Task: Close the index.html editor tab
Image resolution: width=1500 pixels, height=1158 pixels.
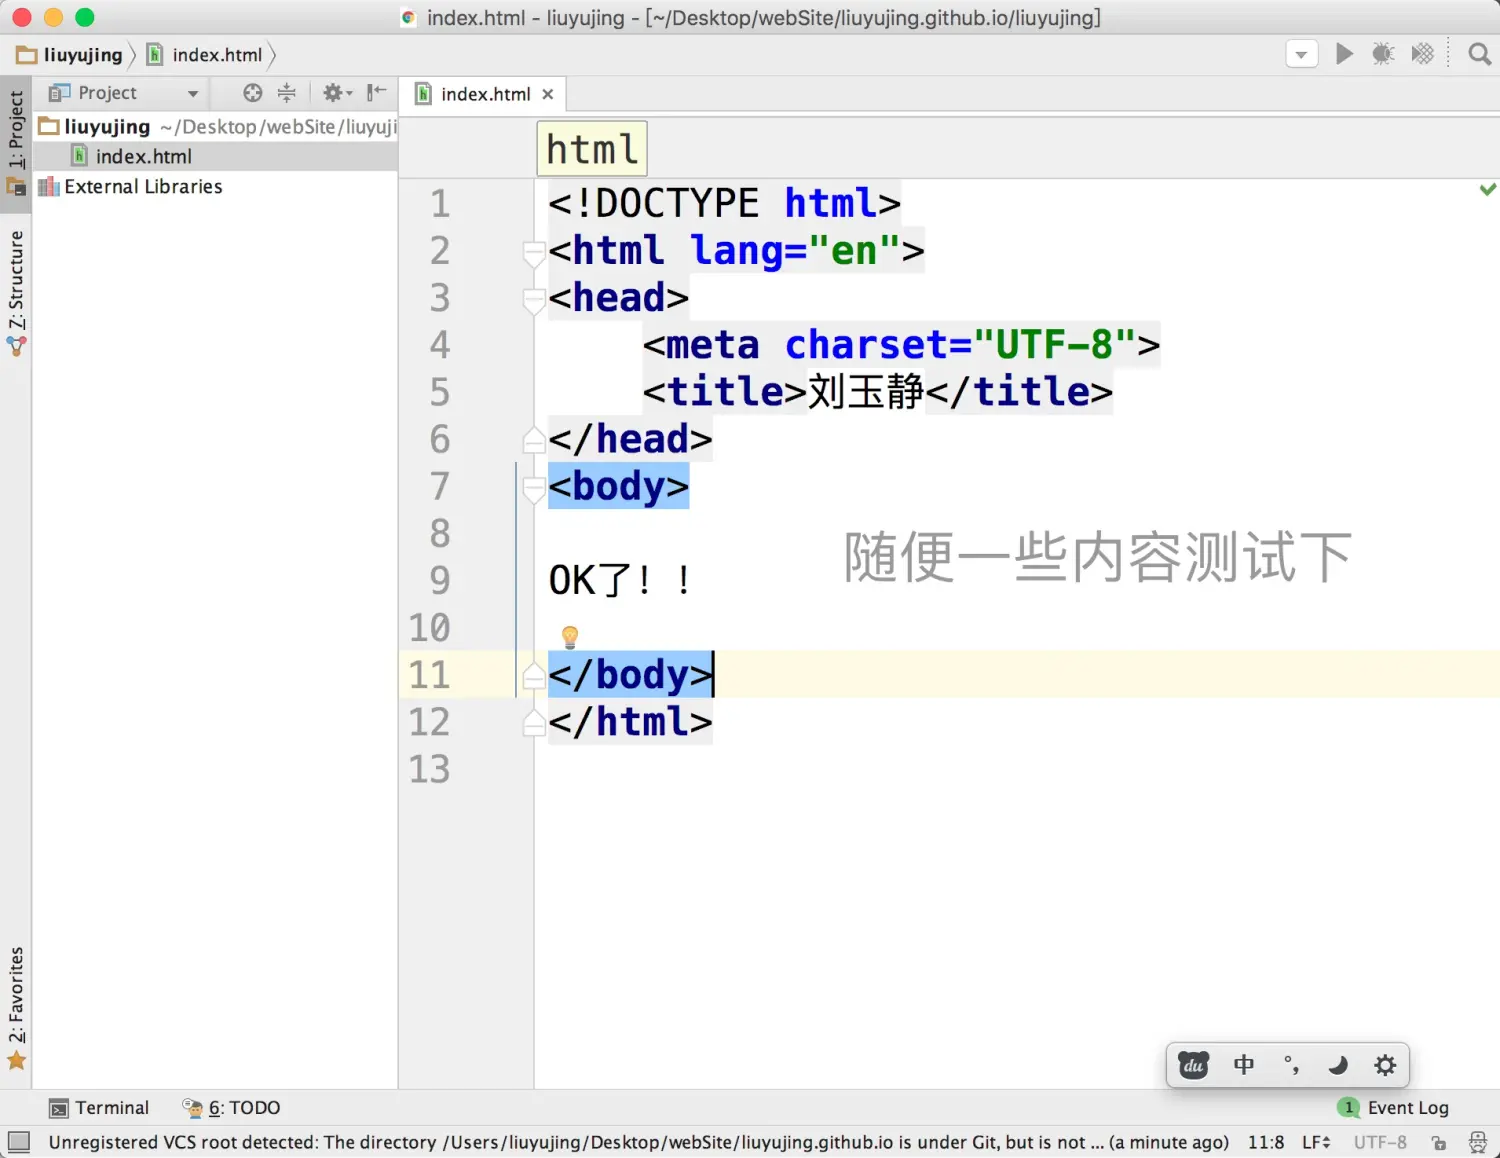Action: 548,94
